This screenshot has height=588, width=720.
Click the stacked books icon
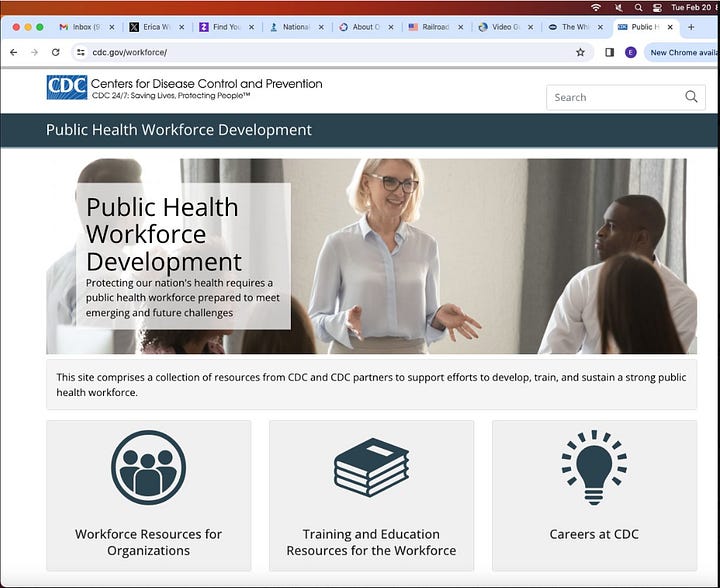click(x=371, y=467)
